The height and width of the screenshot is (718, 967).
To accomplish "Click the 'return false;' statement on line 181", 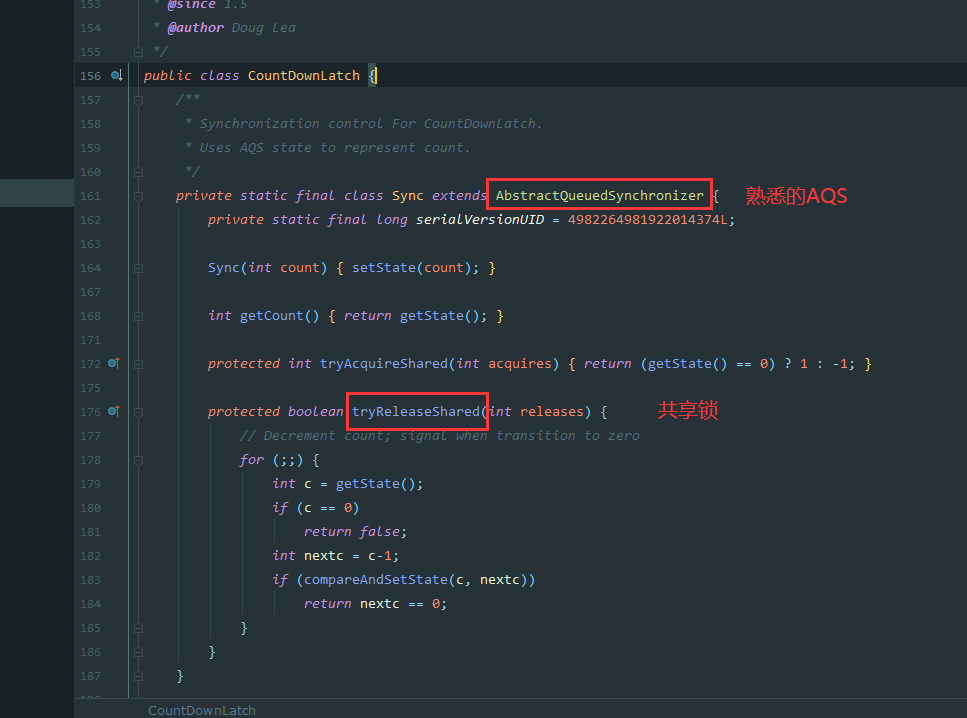I will point(355,532).
